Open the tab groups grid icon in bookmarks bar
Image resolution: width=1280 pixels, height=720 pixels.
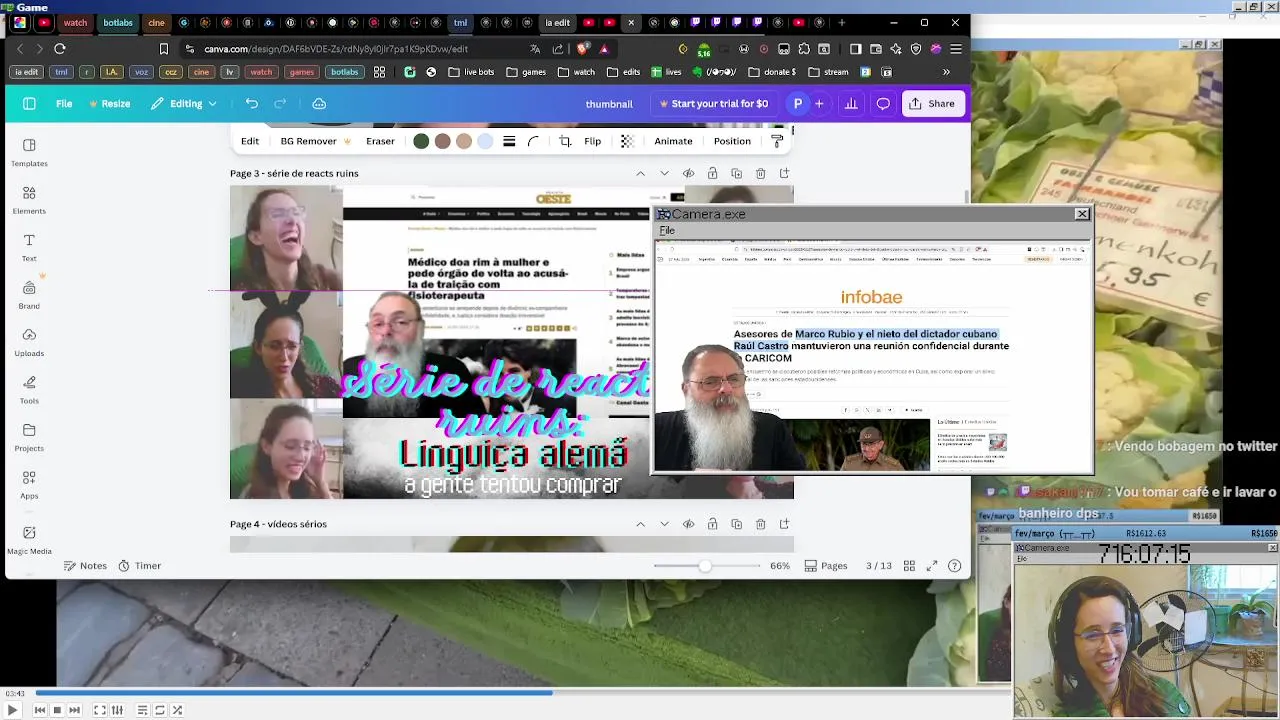(379, 72)
